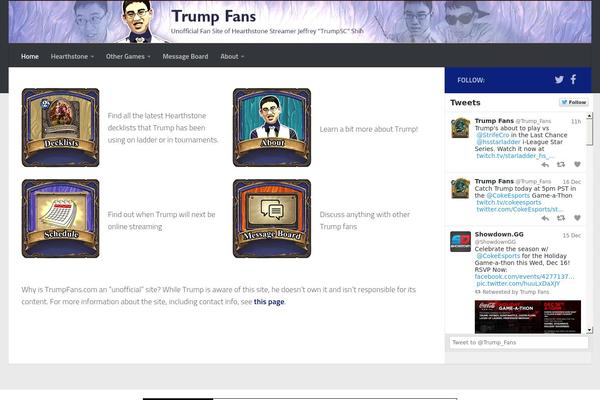Open the Showdown.GG account name
The height and width of the screenshot is (400, 600).
coord(499,234)
